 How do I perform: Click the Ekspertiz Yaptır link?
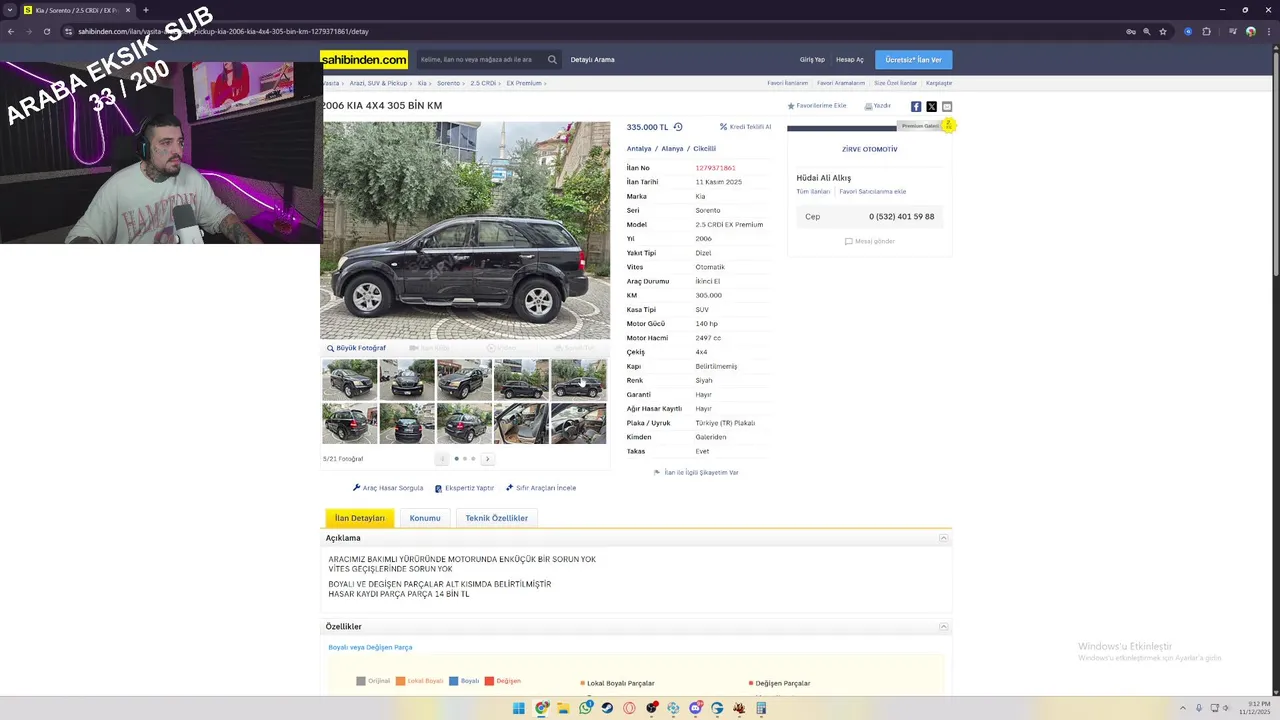[x=464, y=488]
